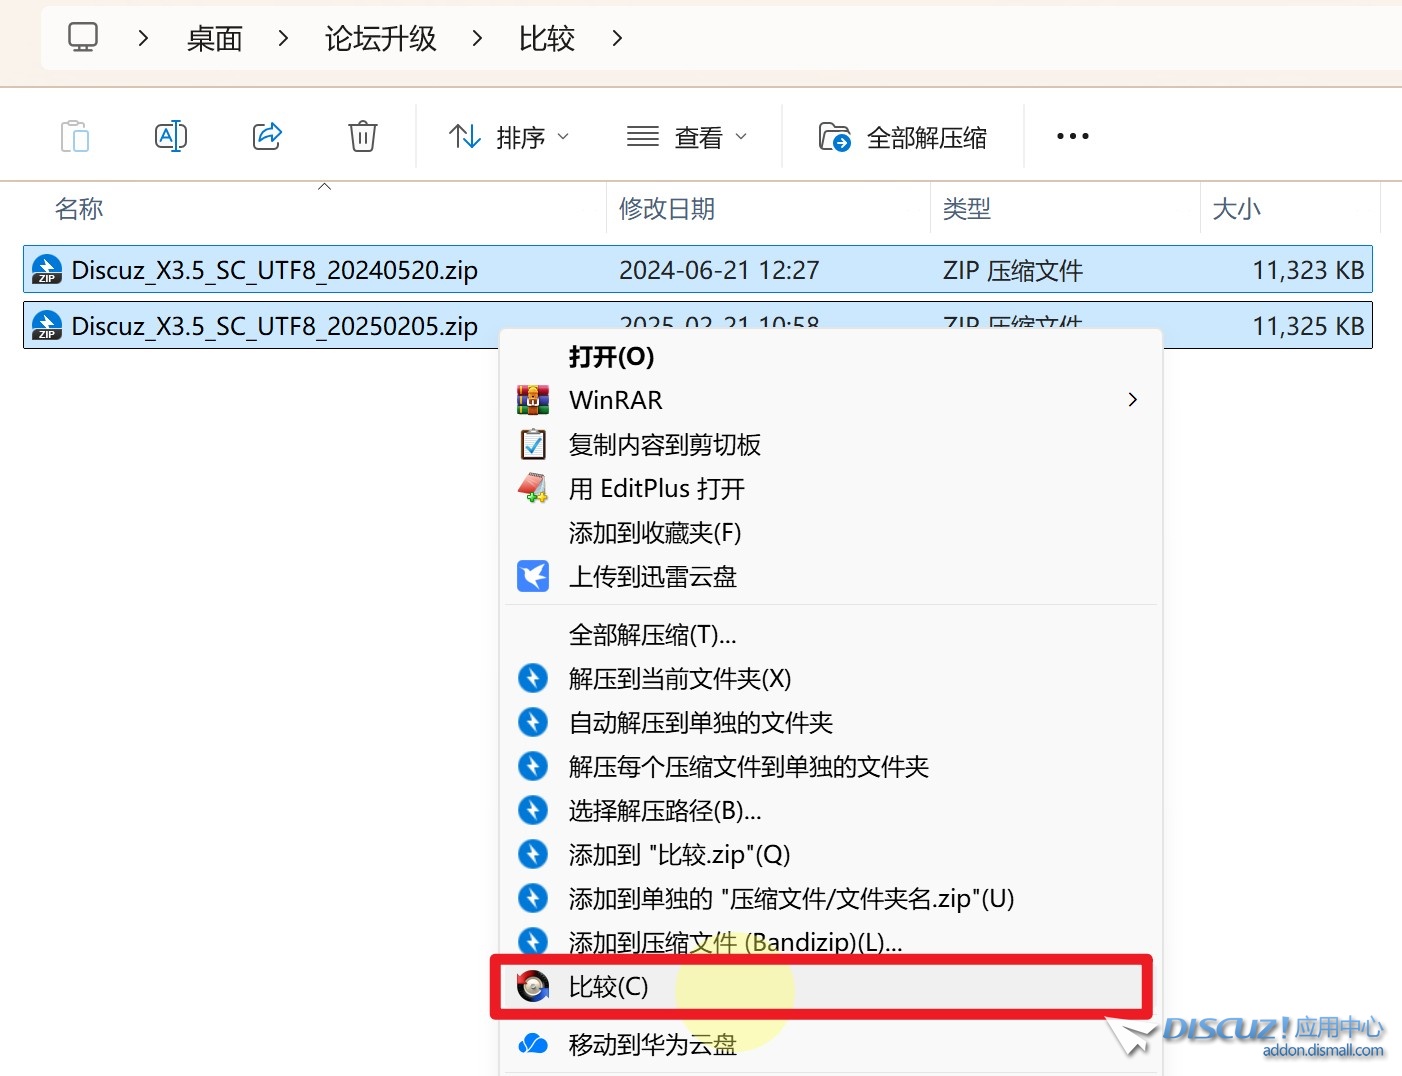Expand the WinRAR submenu arrow
This screenshot has height=1076, width=1402.
(x=1132, y=400)
